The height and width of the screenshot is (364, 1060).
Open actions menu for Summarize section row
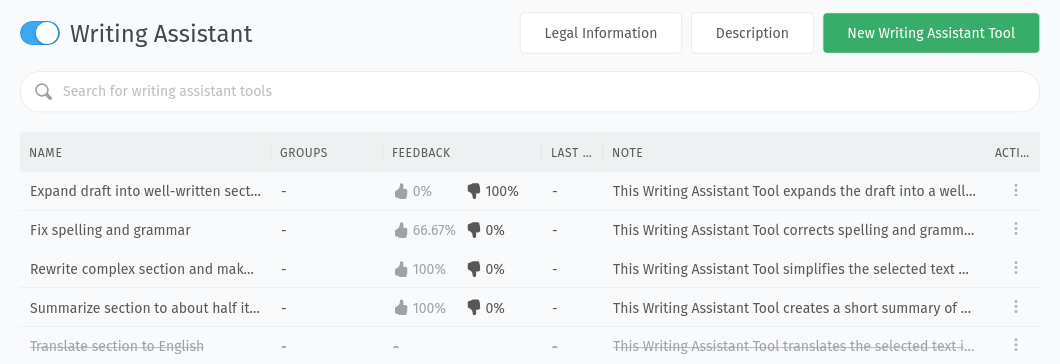pos(1015,307)
